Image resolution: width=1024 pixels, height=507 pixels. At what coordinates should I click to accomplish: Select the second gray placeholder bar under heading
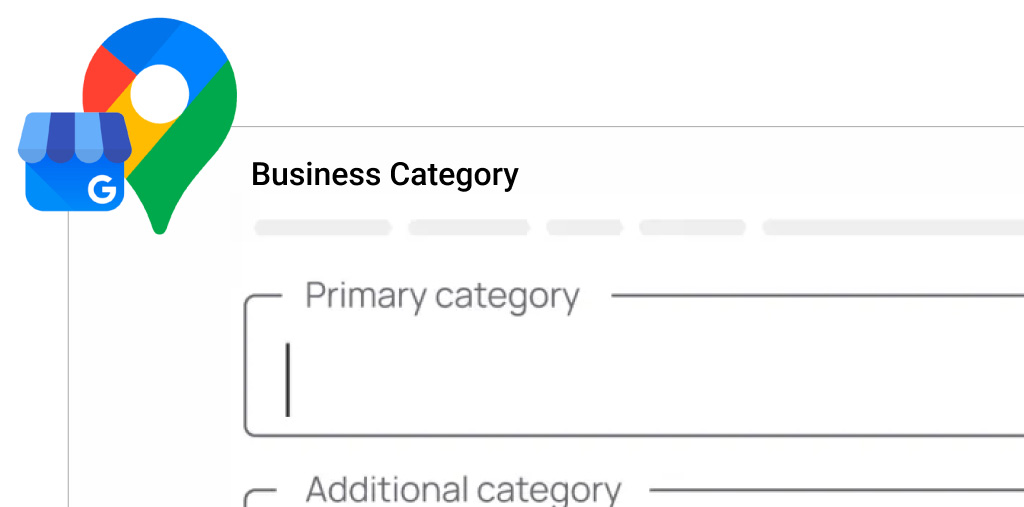click(468, 228)
